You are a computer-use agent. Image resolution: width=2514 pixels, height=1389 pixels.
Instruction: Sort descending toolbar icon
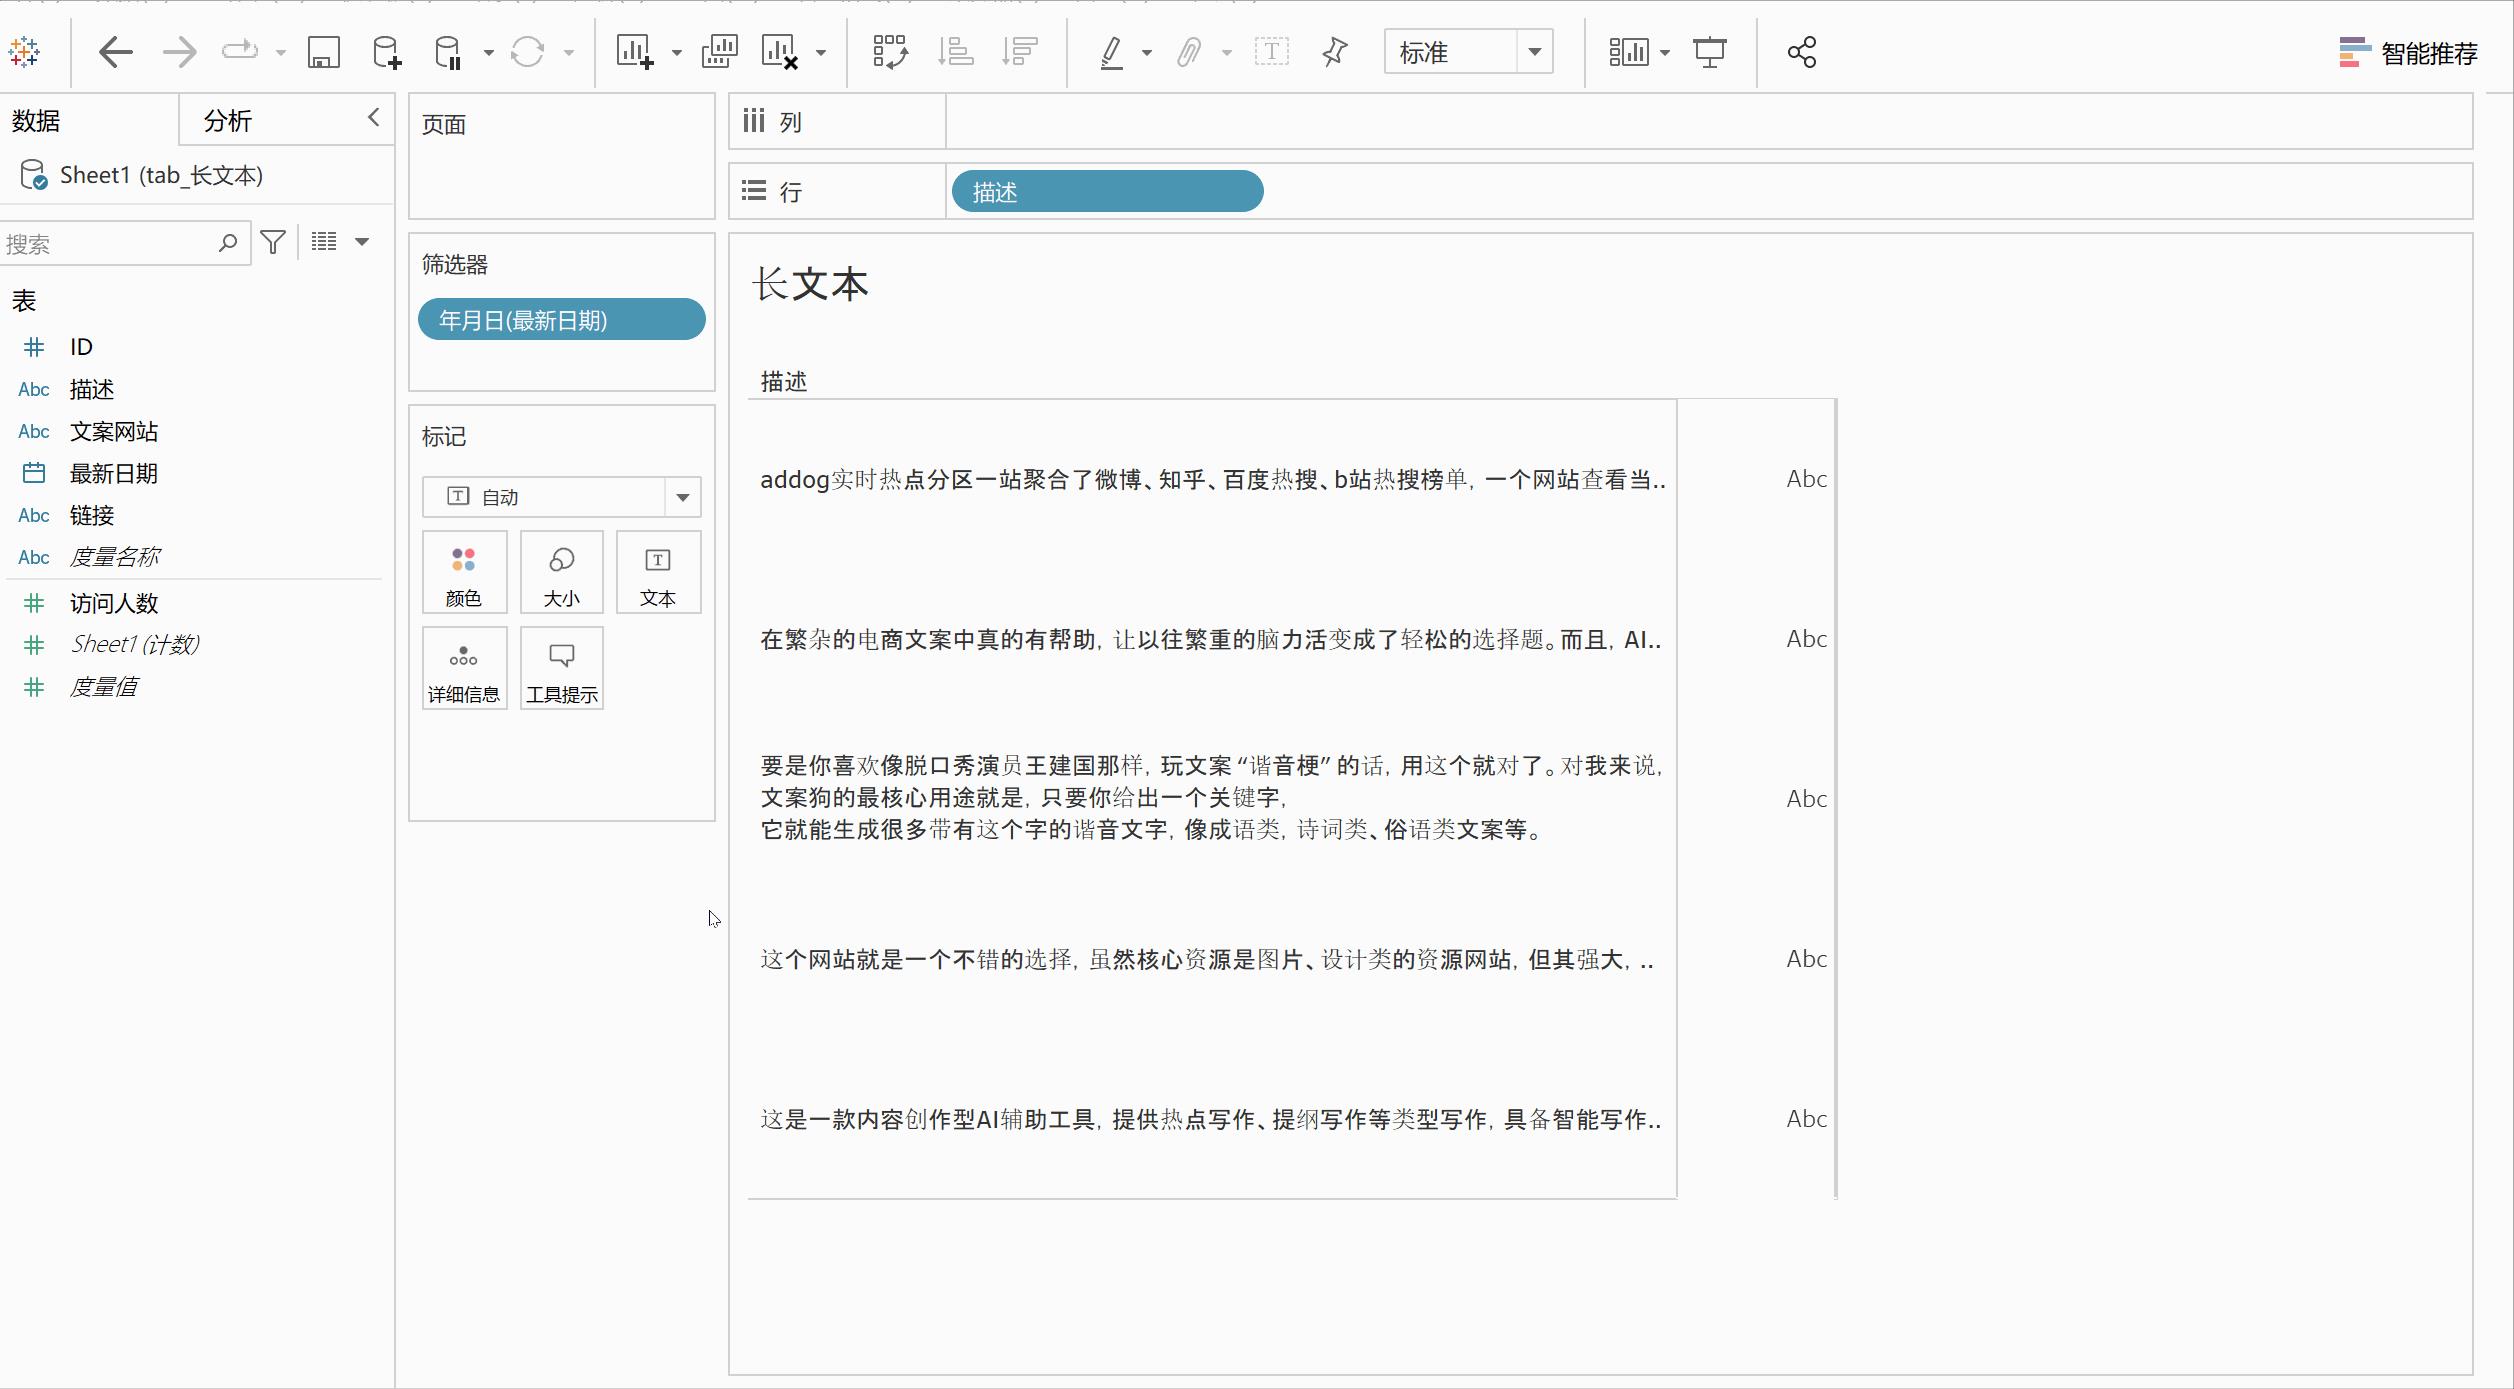(x=1019, y=52)
